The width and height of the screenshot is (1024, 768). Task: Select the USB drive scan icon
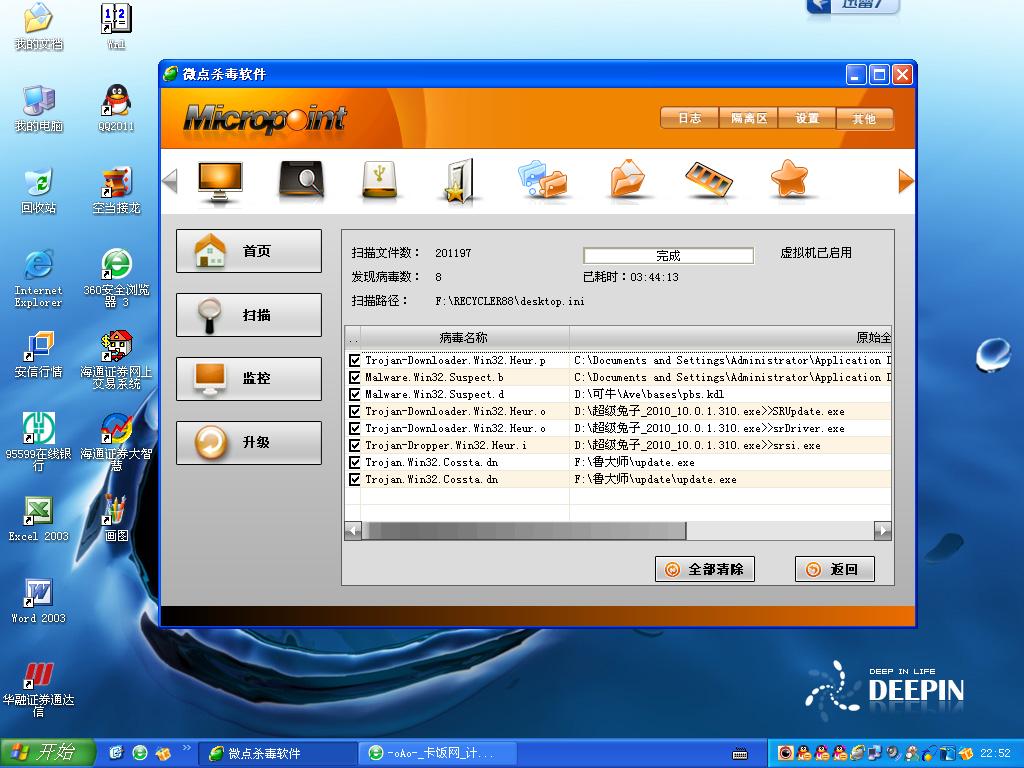pyautogui.click(x=379, y=180)
